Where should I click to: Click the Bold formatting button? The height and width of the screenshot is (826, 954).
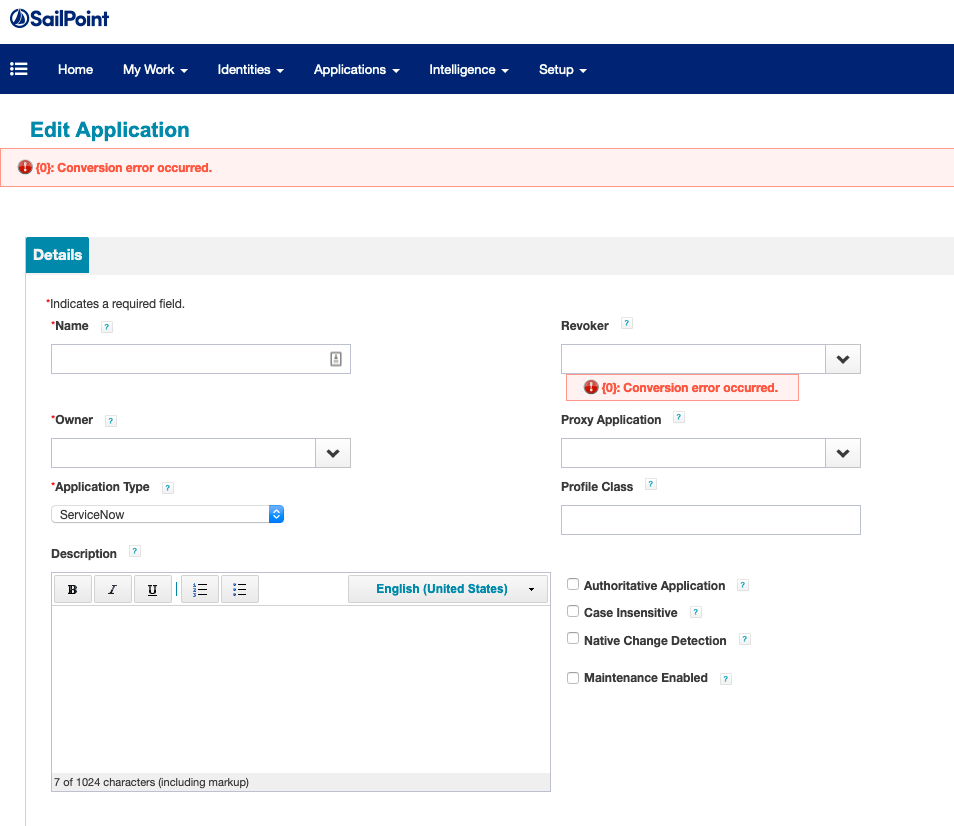point(72,589)
